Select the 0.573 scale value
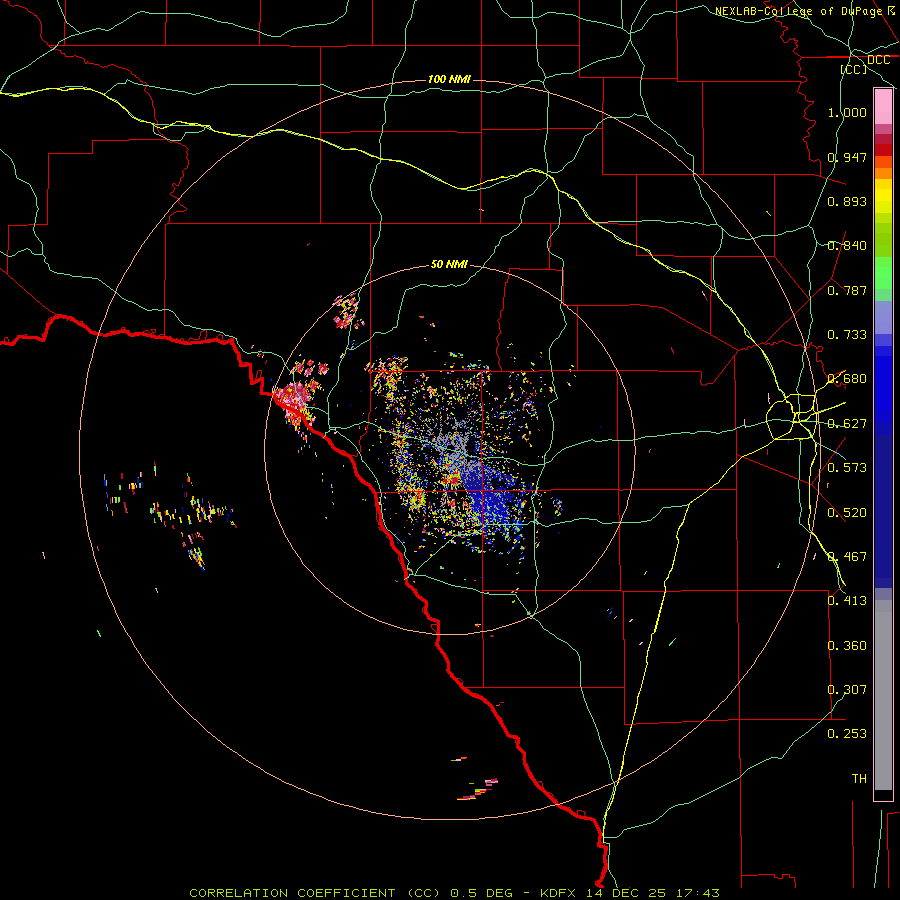900x900 pixels. pyautogui.click(x=847, y=468)
